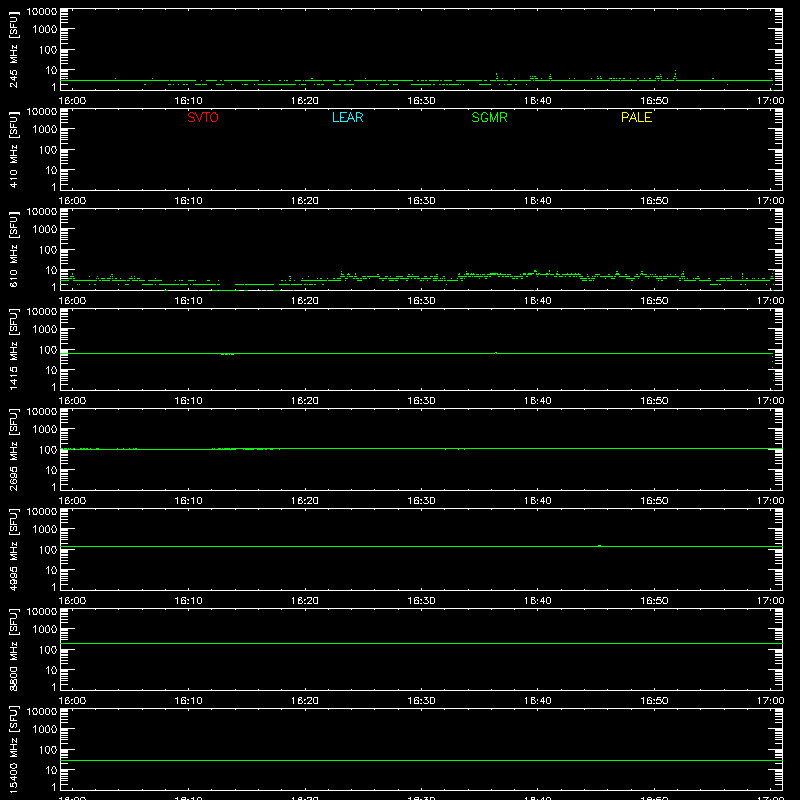This screenshot has width=800, height=800.
Task: Click the 10000 tick label on the 8800 MHz axis
Action: click(x=41, y=612)
